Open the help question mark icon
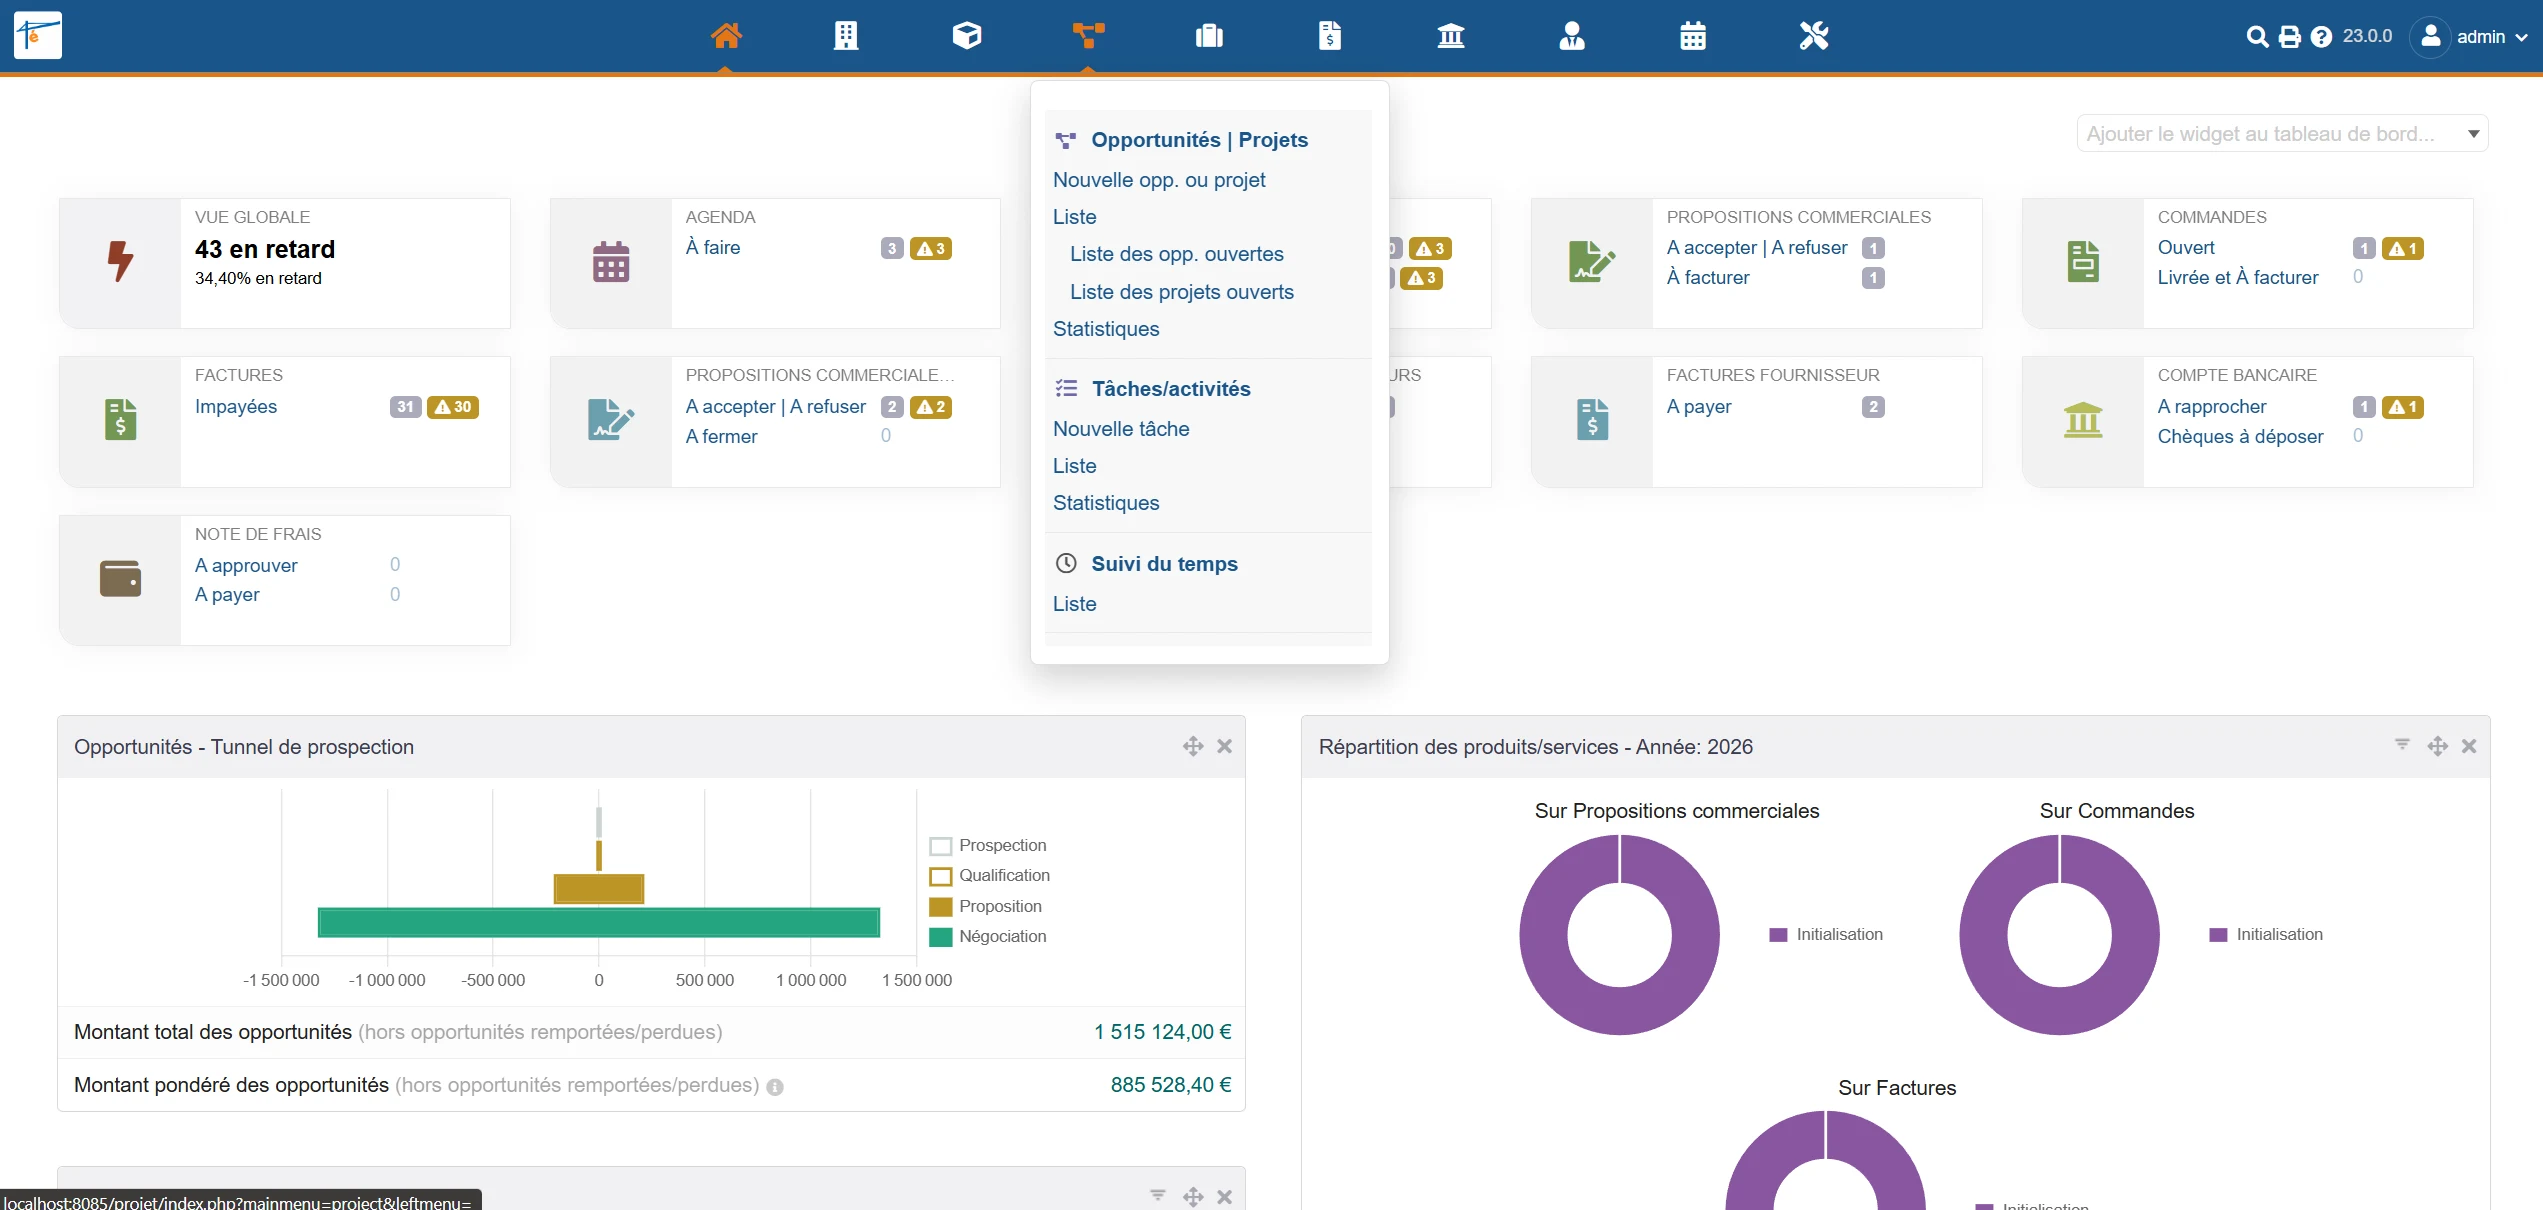The height and width of the screenshot is (1210, 2543). [x=2321, y=37]
